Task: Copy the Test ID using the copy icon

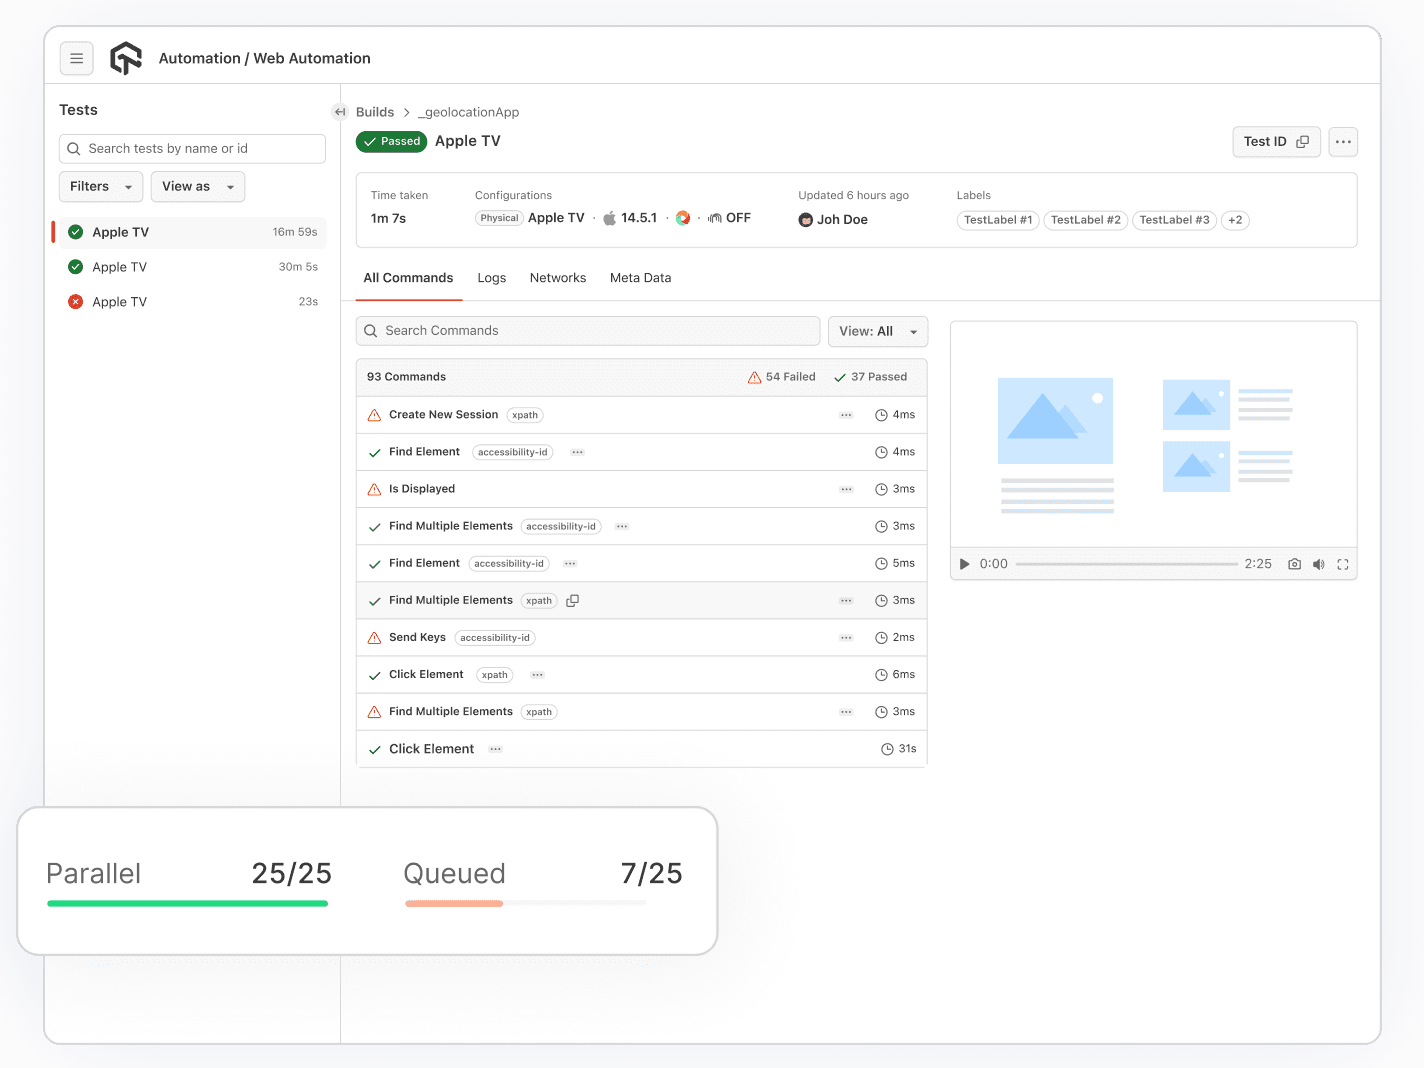Action: (x=1303, y=141)
